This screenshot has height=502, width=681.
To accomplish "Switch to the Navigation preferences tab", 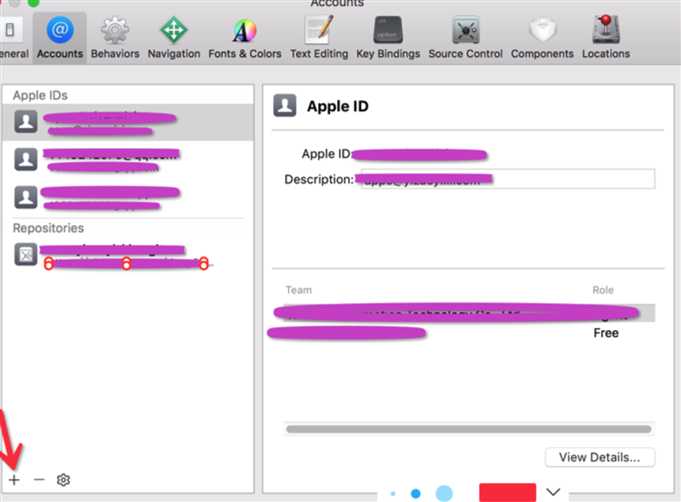I will click(174, 38).
